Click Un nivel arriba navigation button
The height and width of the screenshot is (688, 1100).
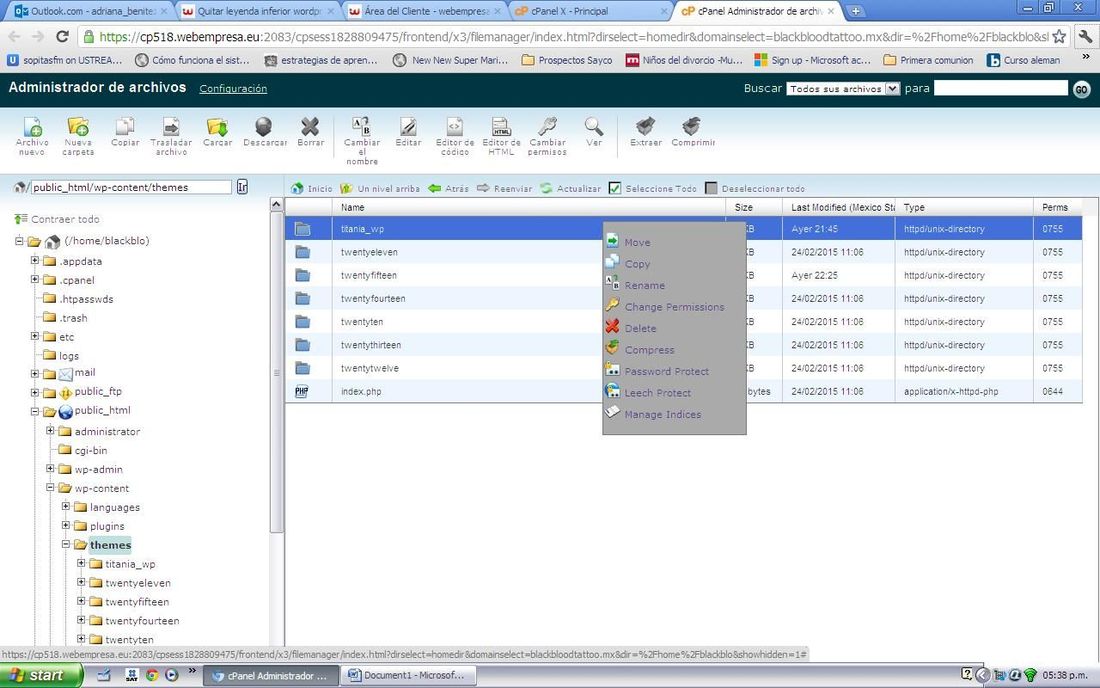380,189
